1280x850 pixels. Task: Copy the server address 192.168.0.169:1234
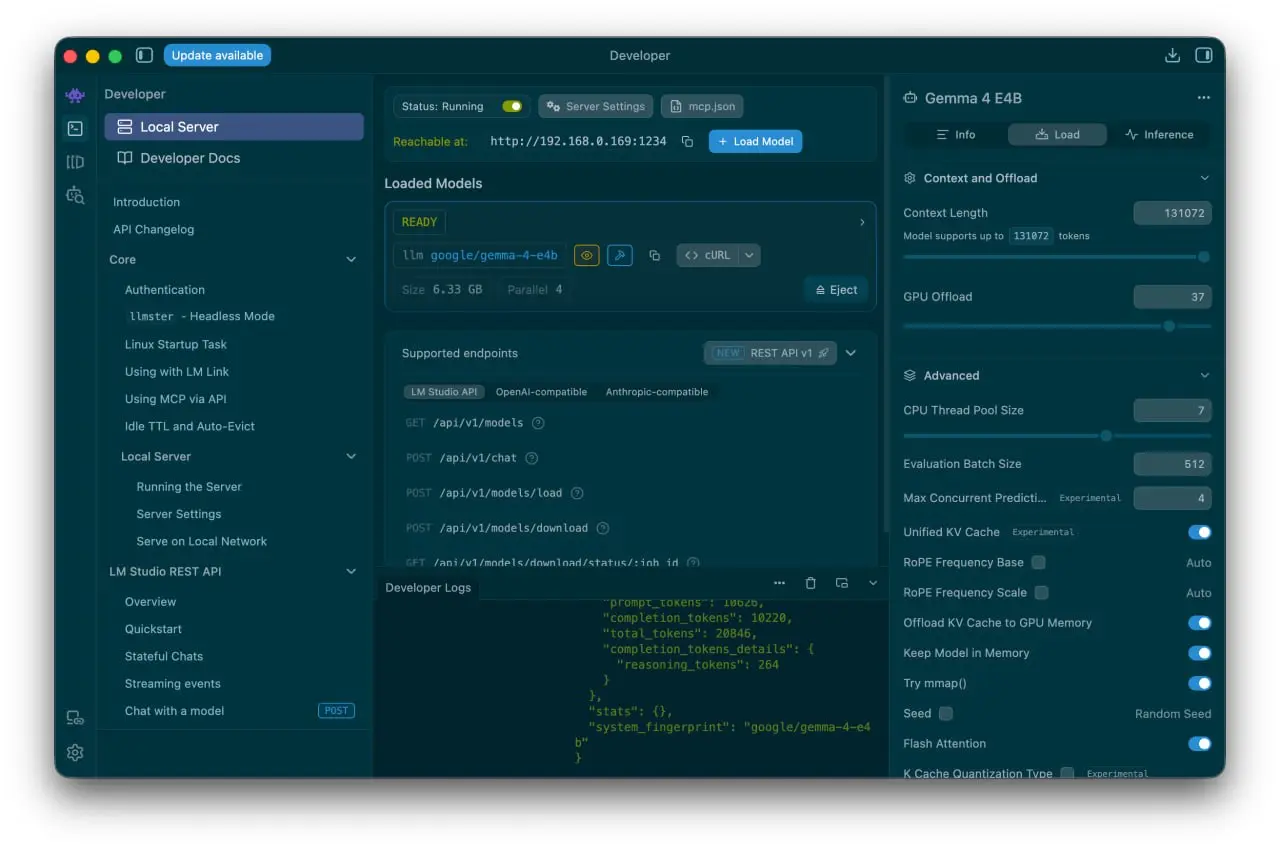click(x=687, y=142)
